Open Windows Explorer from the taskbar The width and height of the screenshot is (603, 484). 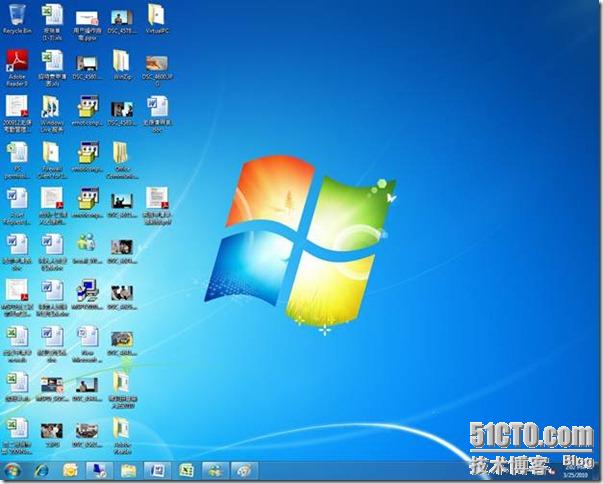pyautogui.click(x=128, y=471)
